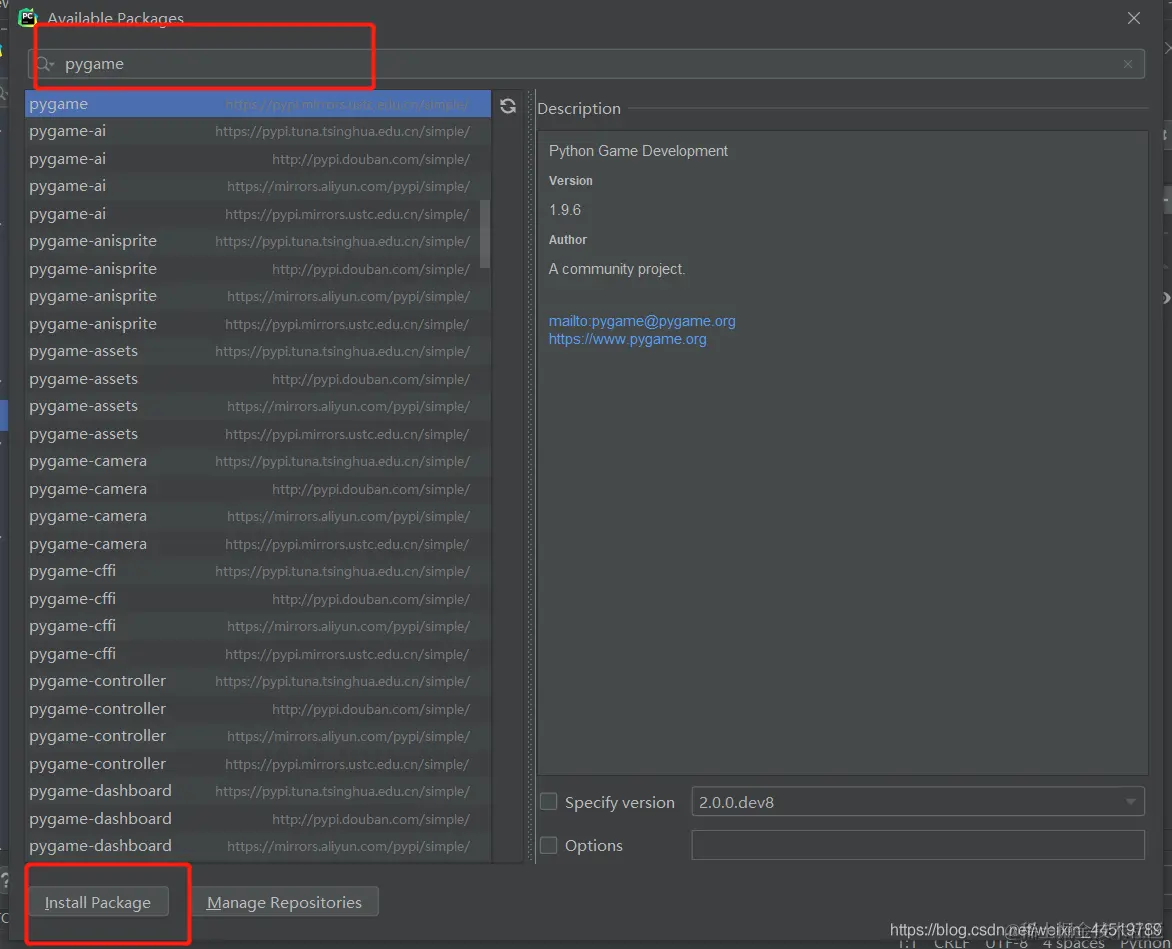Image resolution: width=1172 pixels, height=949 pixels.
Task: Select pygame-assets from the tsinghua repository
Action: click(258, 351)
